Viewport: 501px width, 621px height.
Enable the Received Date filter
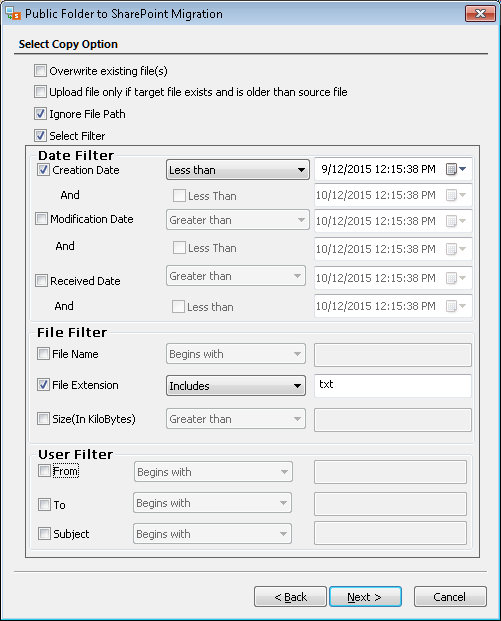coord(41,281)
